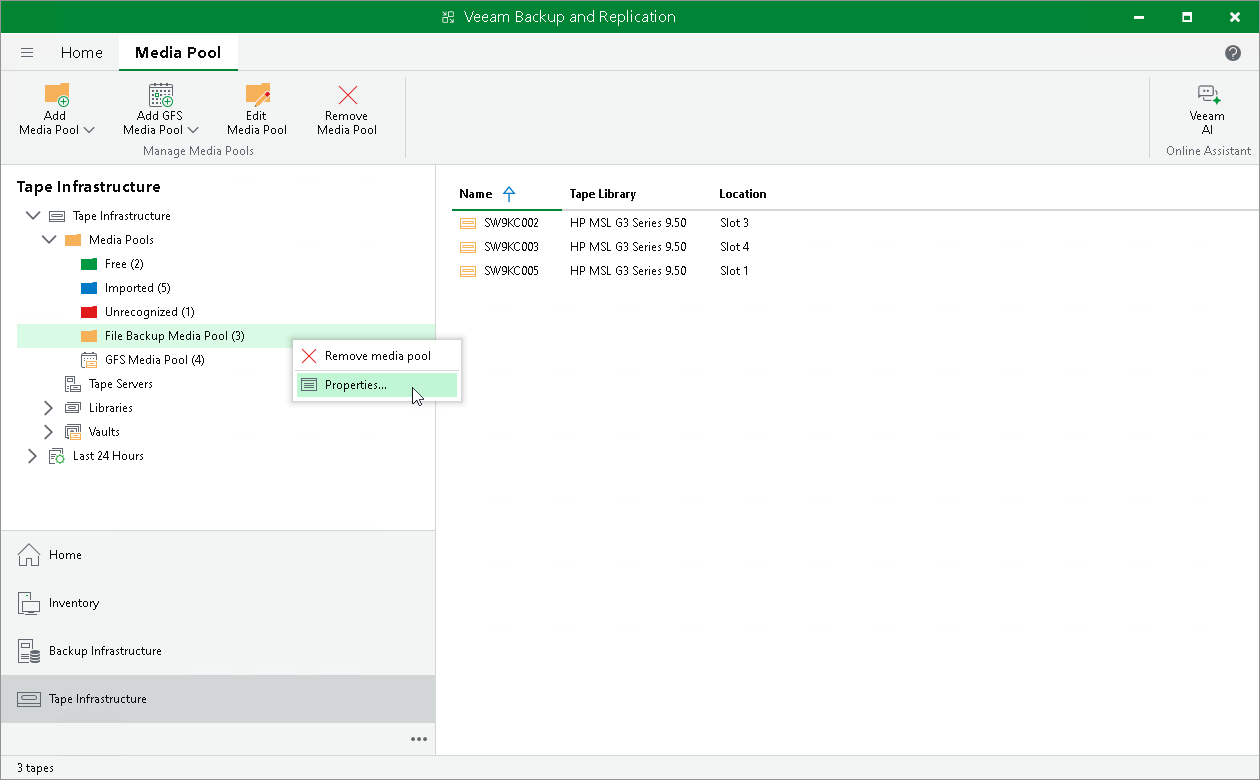The height and width of the screenshot is (780, 1260).
Task: Click the GFS Media Pool calendar icon
Action: coord(89,360)
